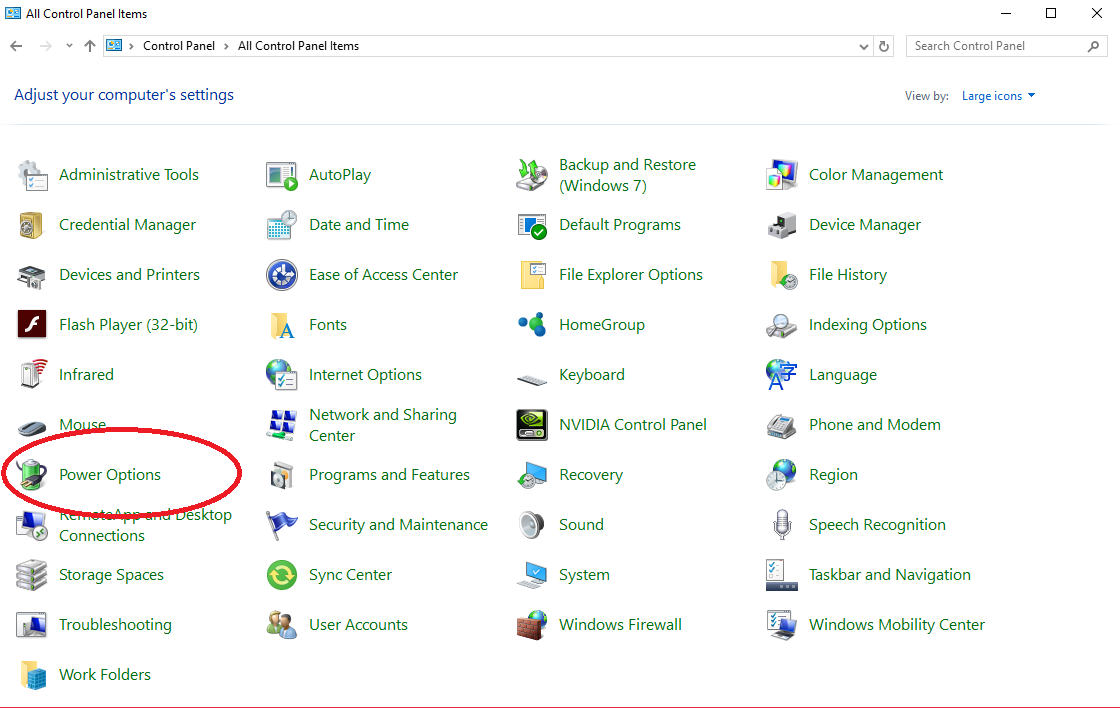The height and width of the screenshot is (708, 1120).
Task: Open Devices and Printers icon
Action: coord(32,275)
